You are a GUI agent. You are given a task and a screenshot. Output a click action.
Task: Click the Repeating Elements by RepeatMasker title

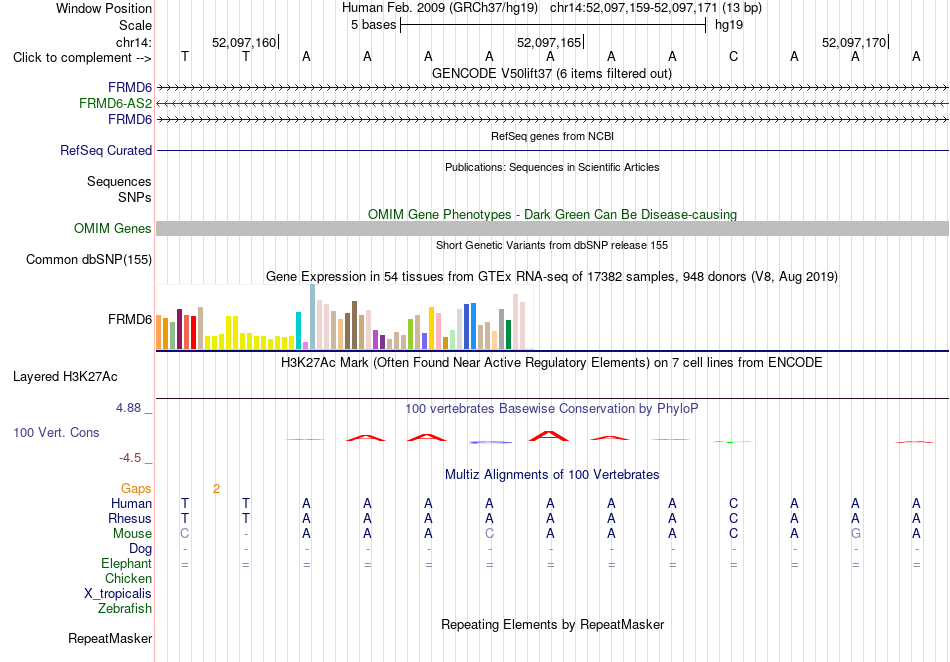[552, 624]
